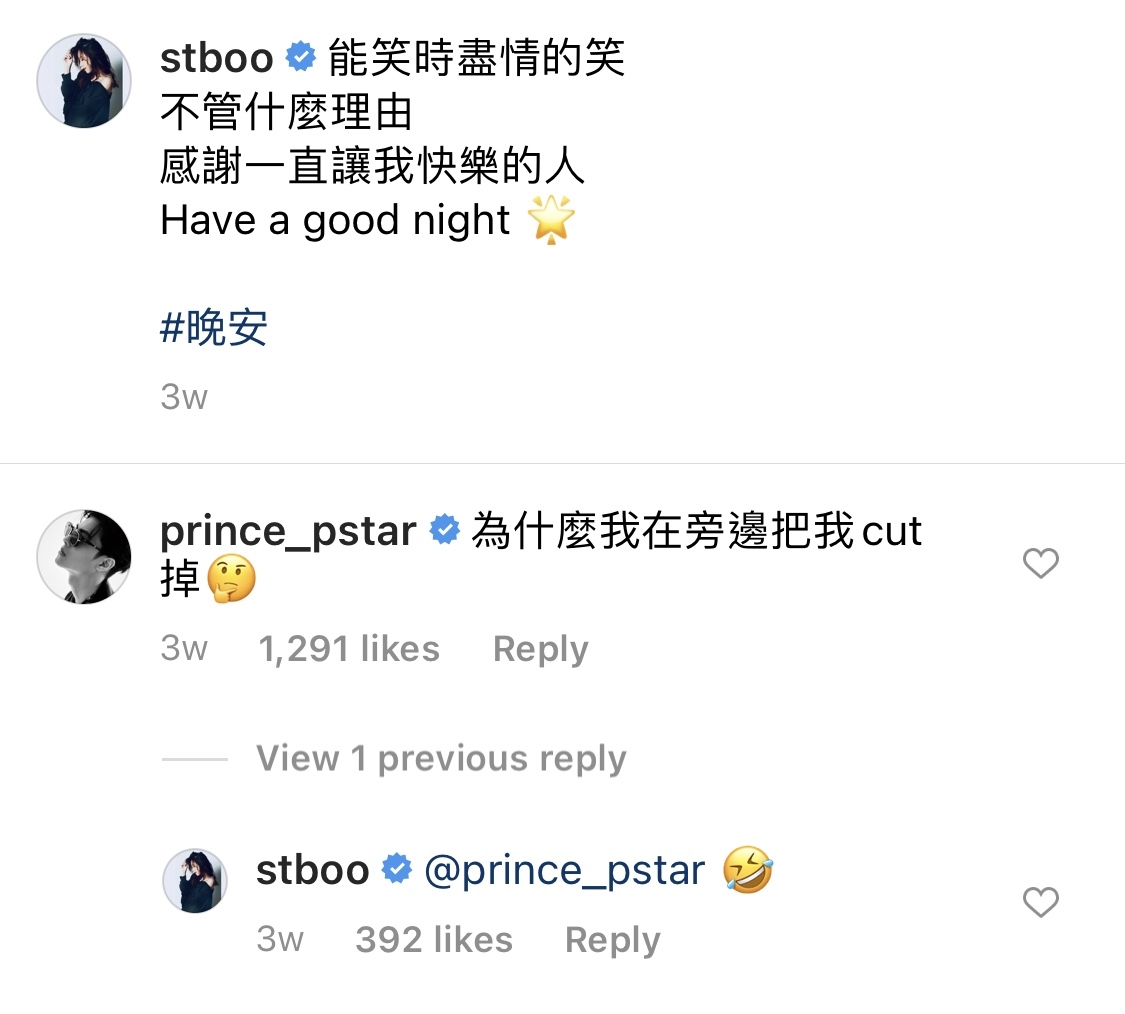Like stboo's reply using the heart icon

pos(1041,902)
